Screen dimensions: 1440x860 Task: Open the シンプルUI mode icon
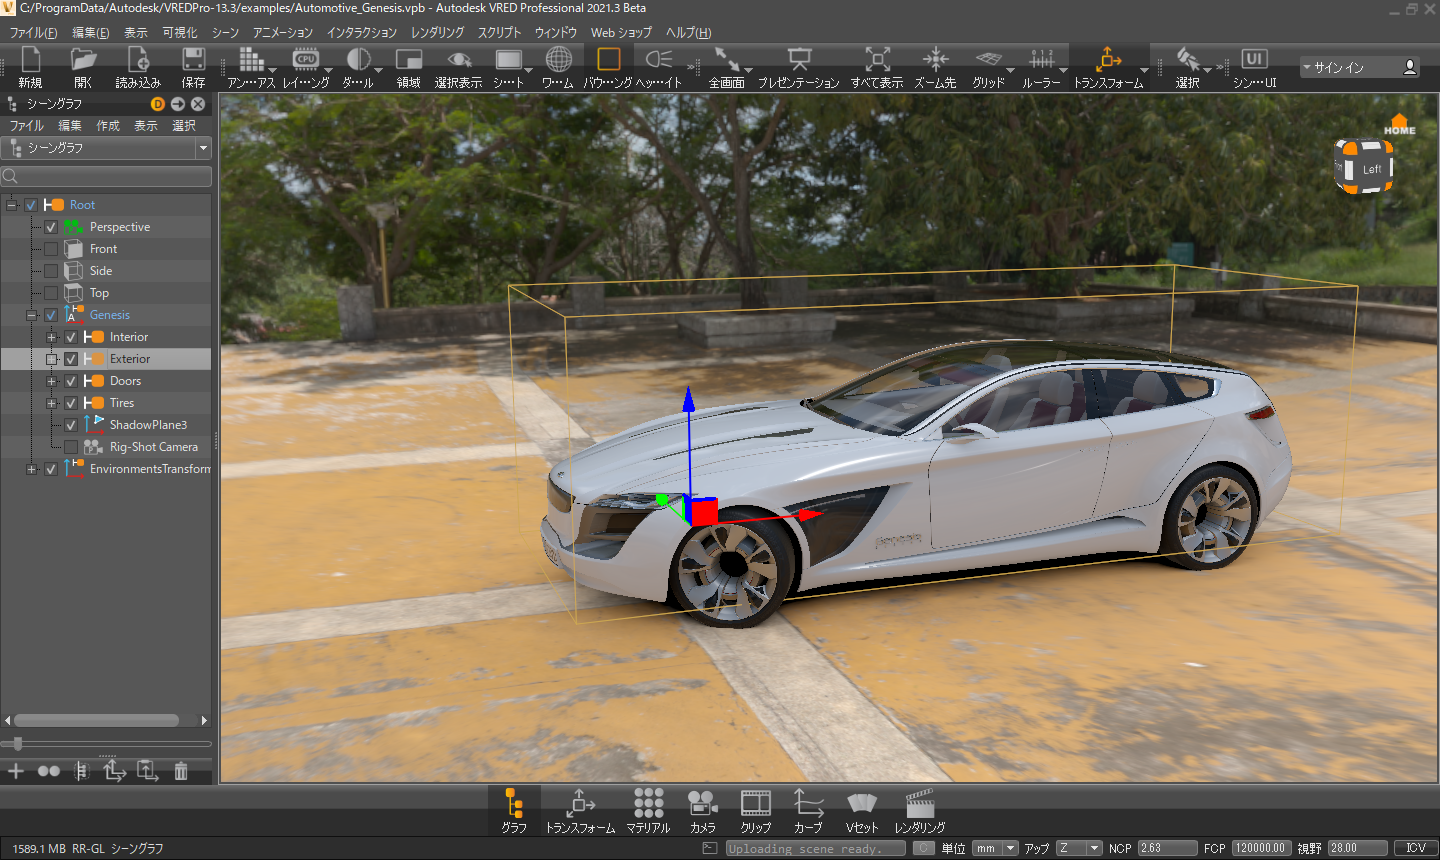[1254, 67]
